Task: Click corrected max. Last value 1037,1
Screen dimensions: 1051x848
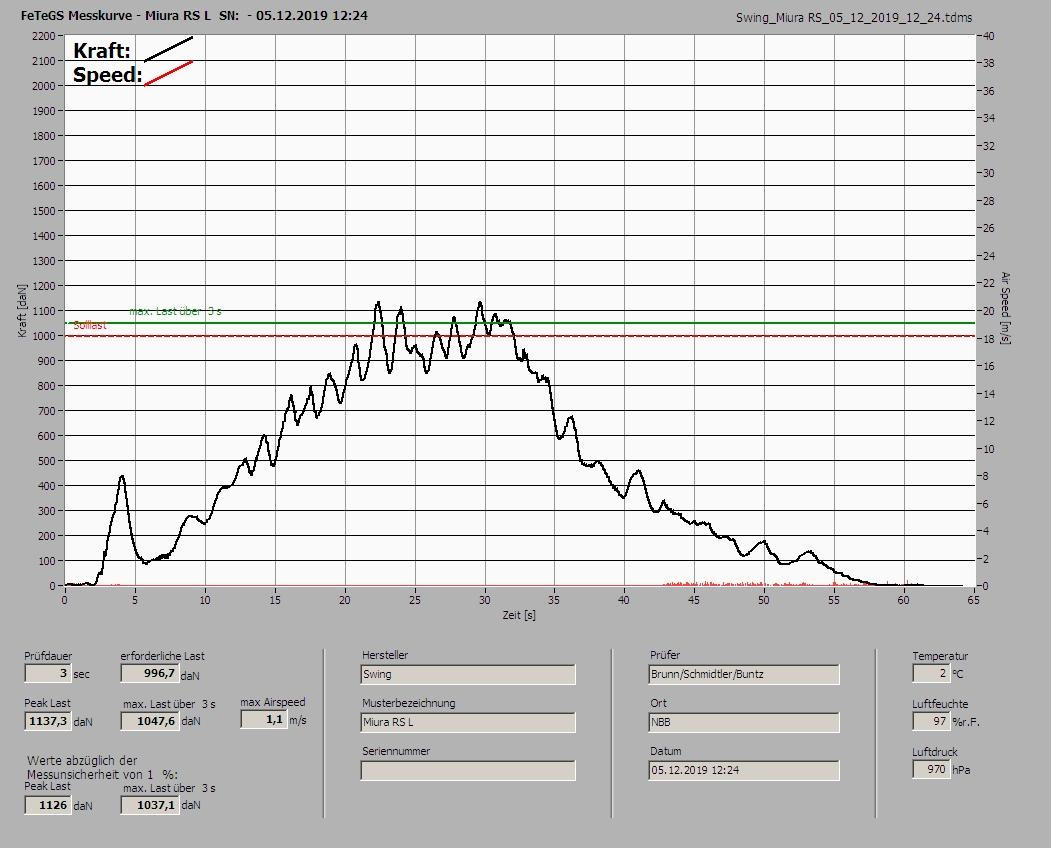Action: point(150,805)
